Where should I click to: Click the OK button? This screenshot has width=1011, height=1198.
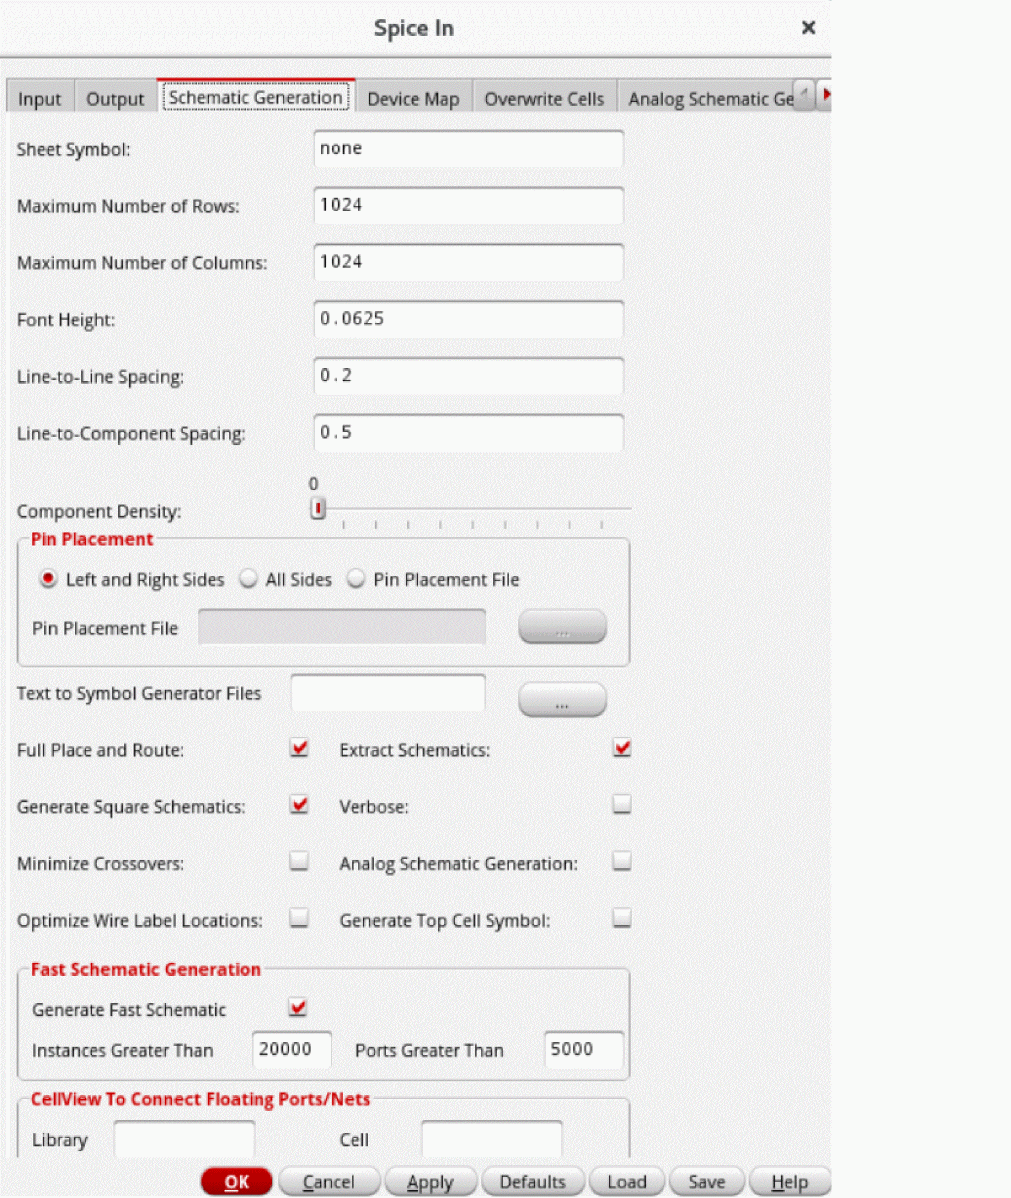point(237,1182)
